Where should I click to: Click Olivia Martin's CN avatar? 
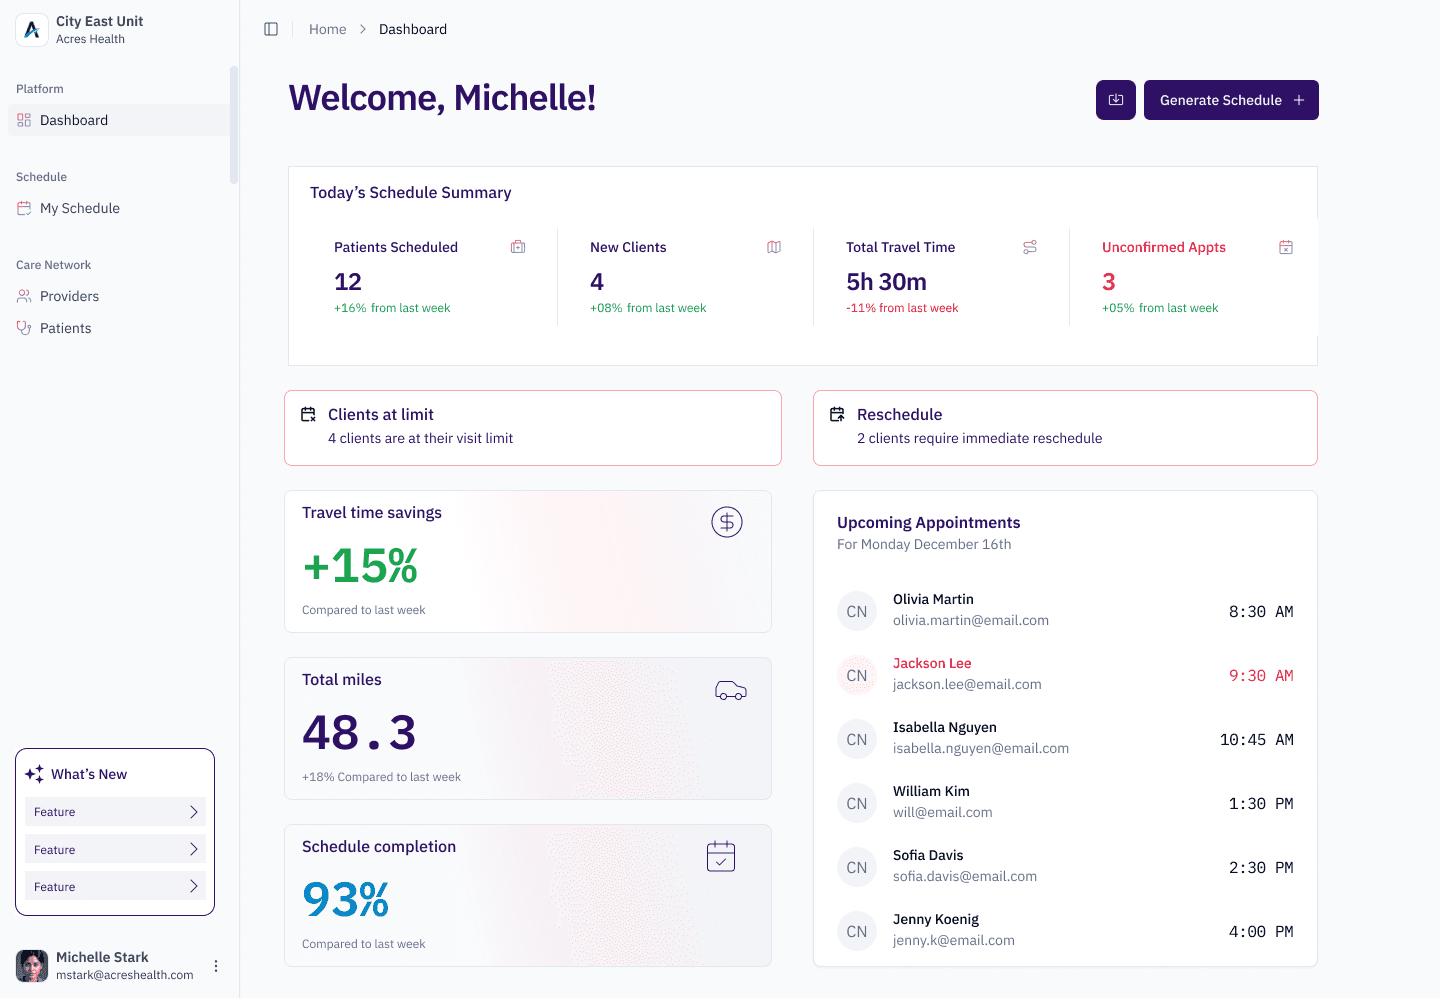[857, 612]
